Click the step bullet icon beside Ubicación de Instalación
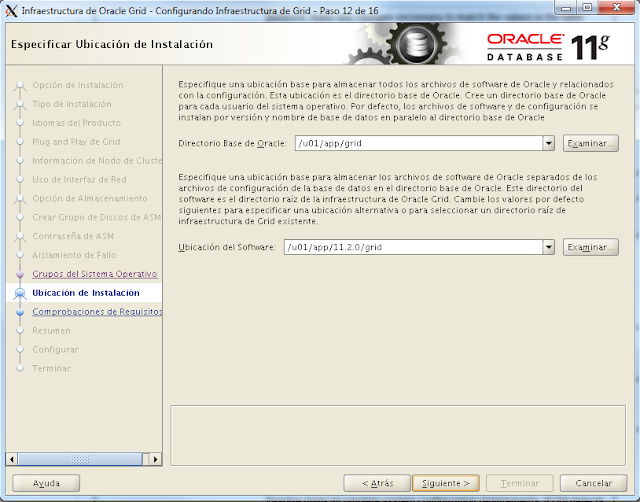Image resolution: width=640 pixels, height=502 pixels. (x=20, y=293)
